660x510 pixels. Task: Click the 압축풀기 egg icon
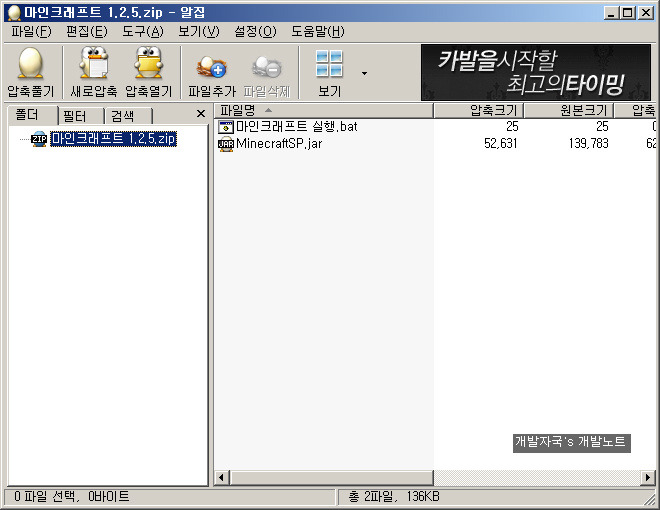coord(30,63)
